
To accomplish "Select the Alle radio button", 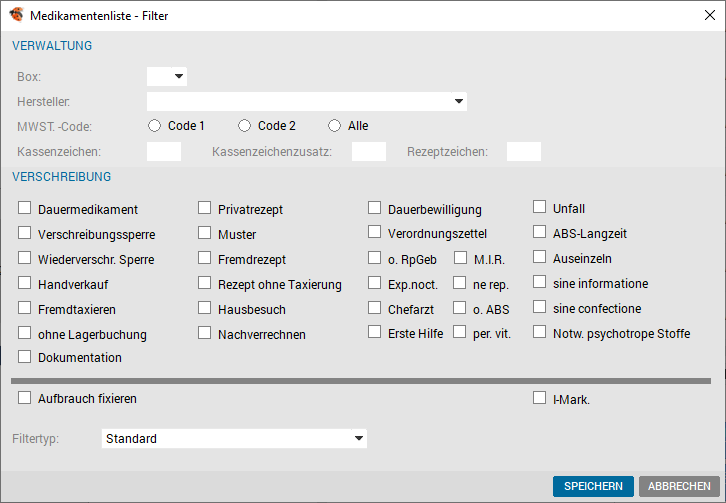I will (334, 126).
